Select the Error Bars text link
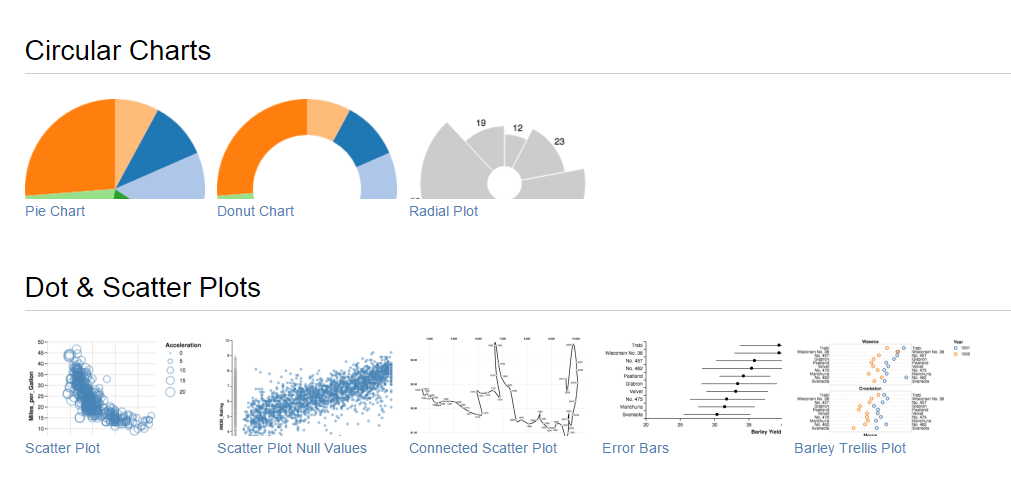The image size is (1011, 487). pos(635,448)
